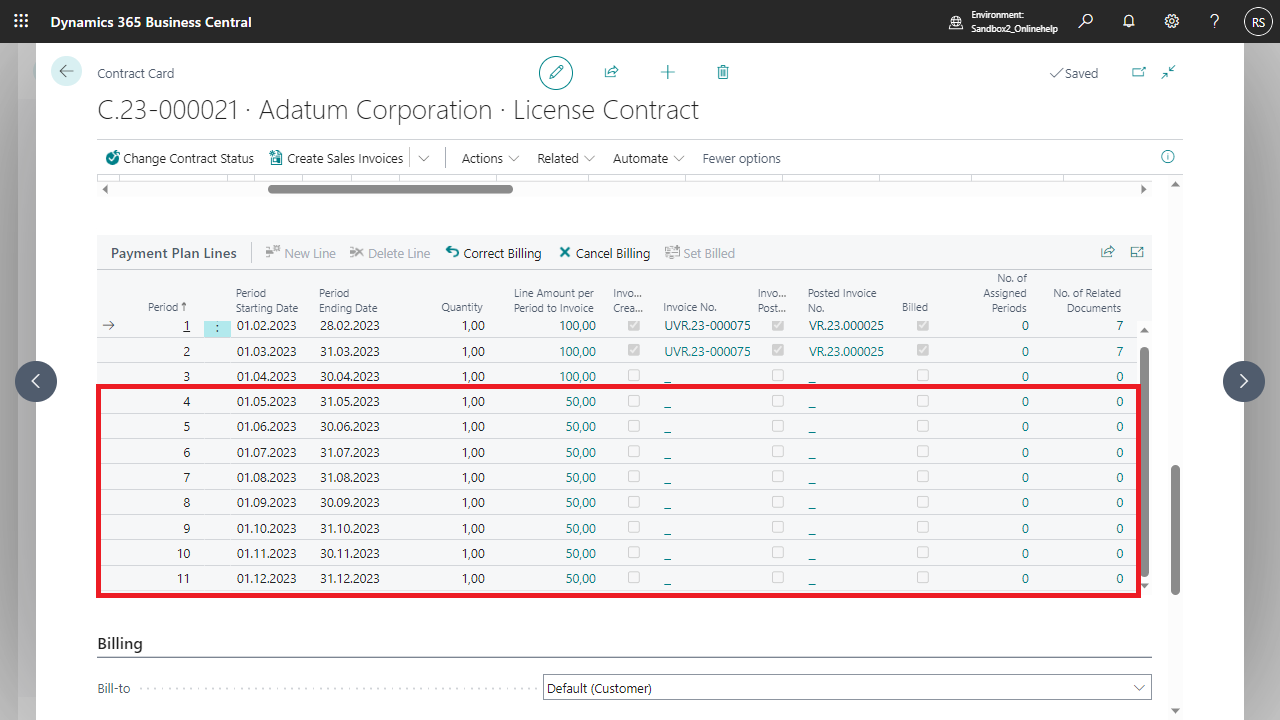This screenshot has height=720, width=1280.
Task: Expand the chevron next to Create Sales Invoices
Action: 424,158
